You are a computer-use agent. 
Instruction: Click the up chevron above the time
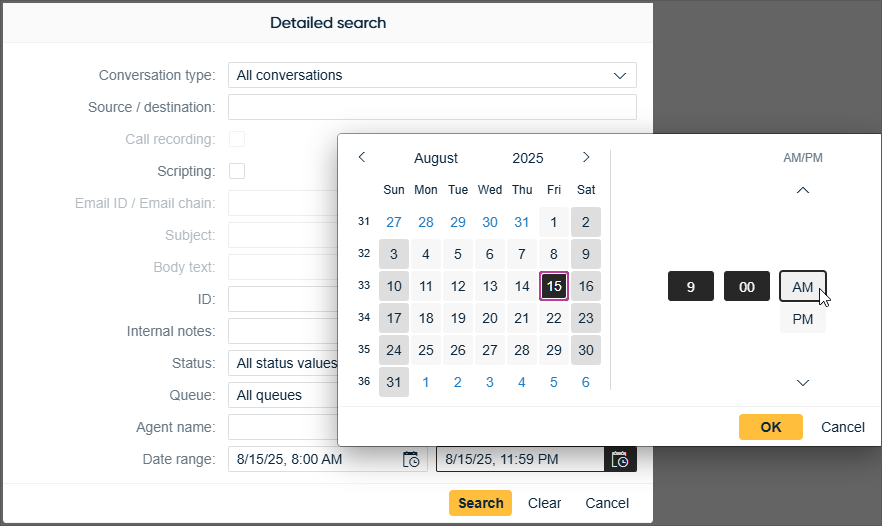click(802, 191)
